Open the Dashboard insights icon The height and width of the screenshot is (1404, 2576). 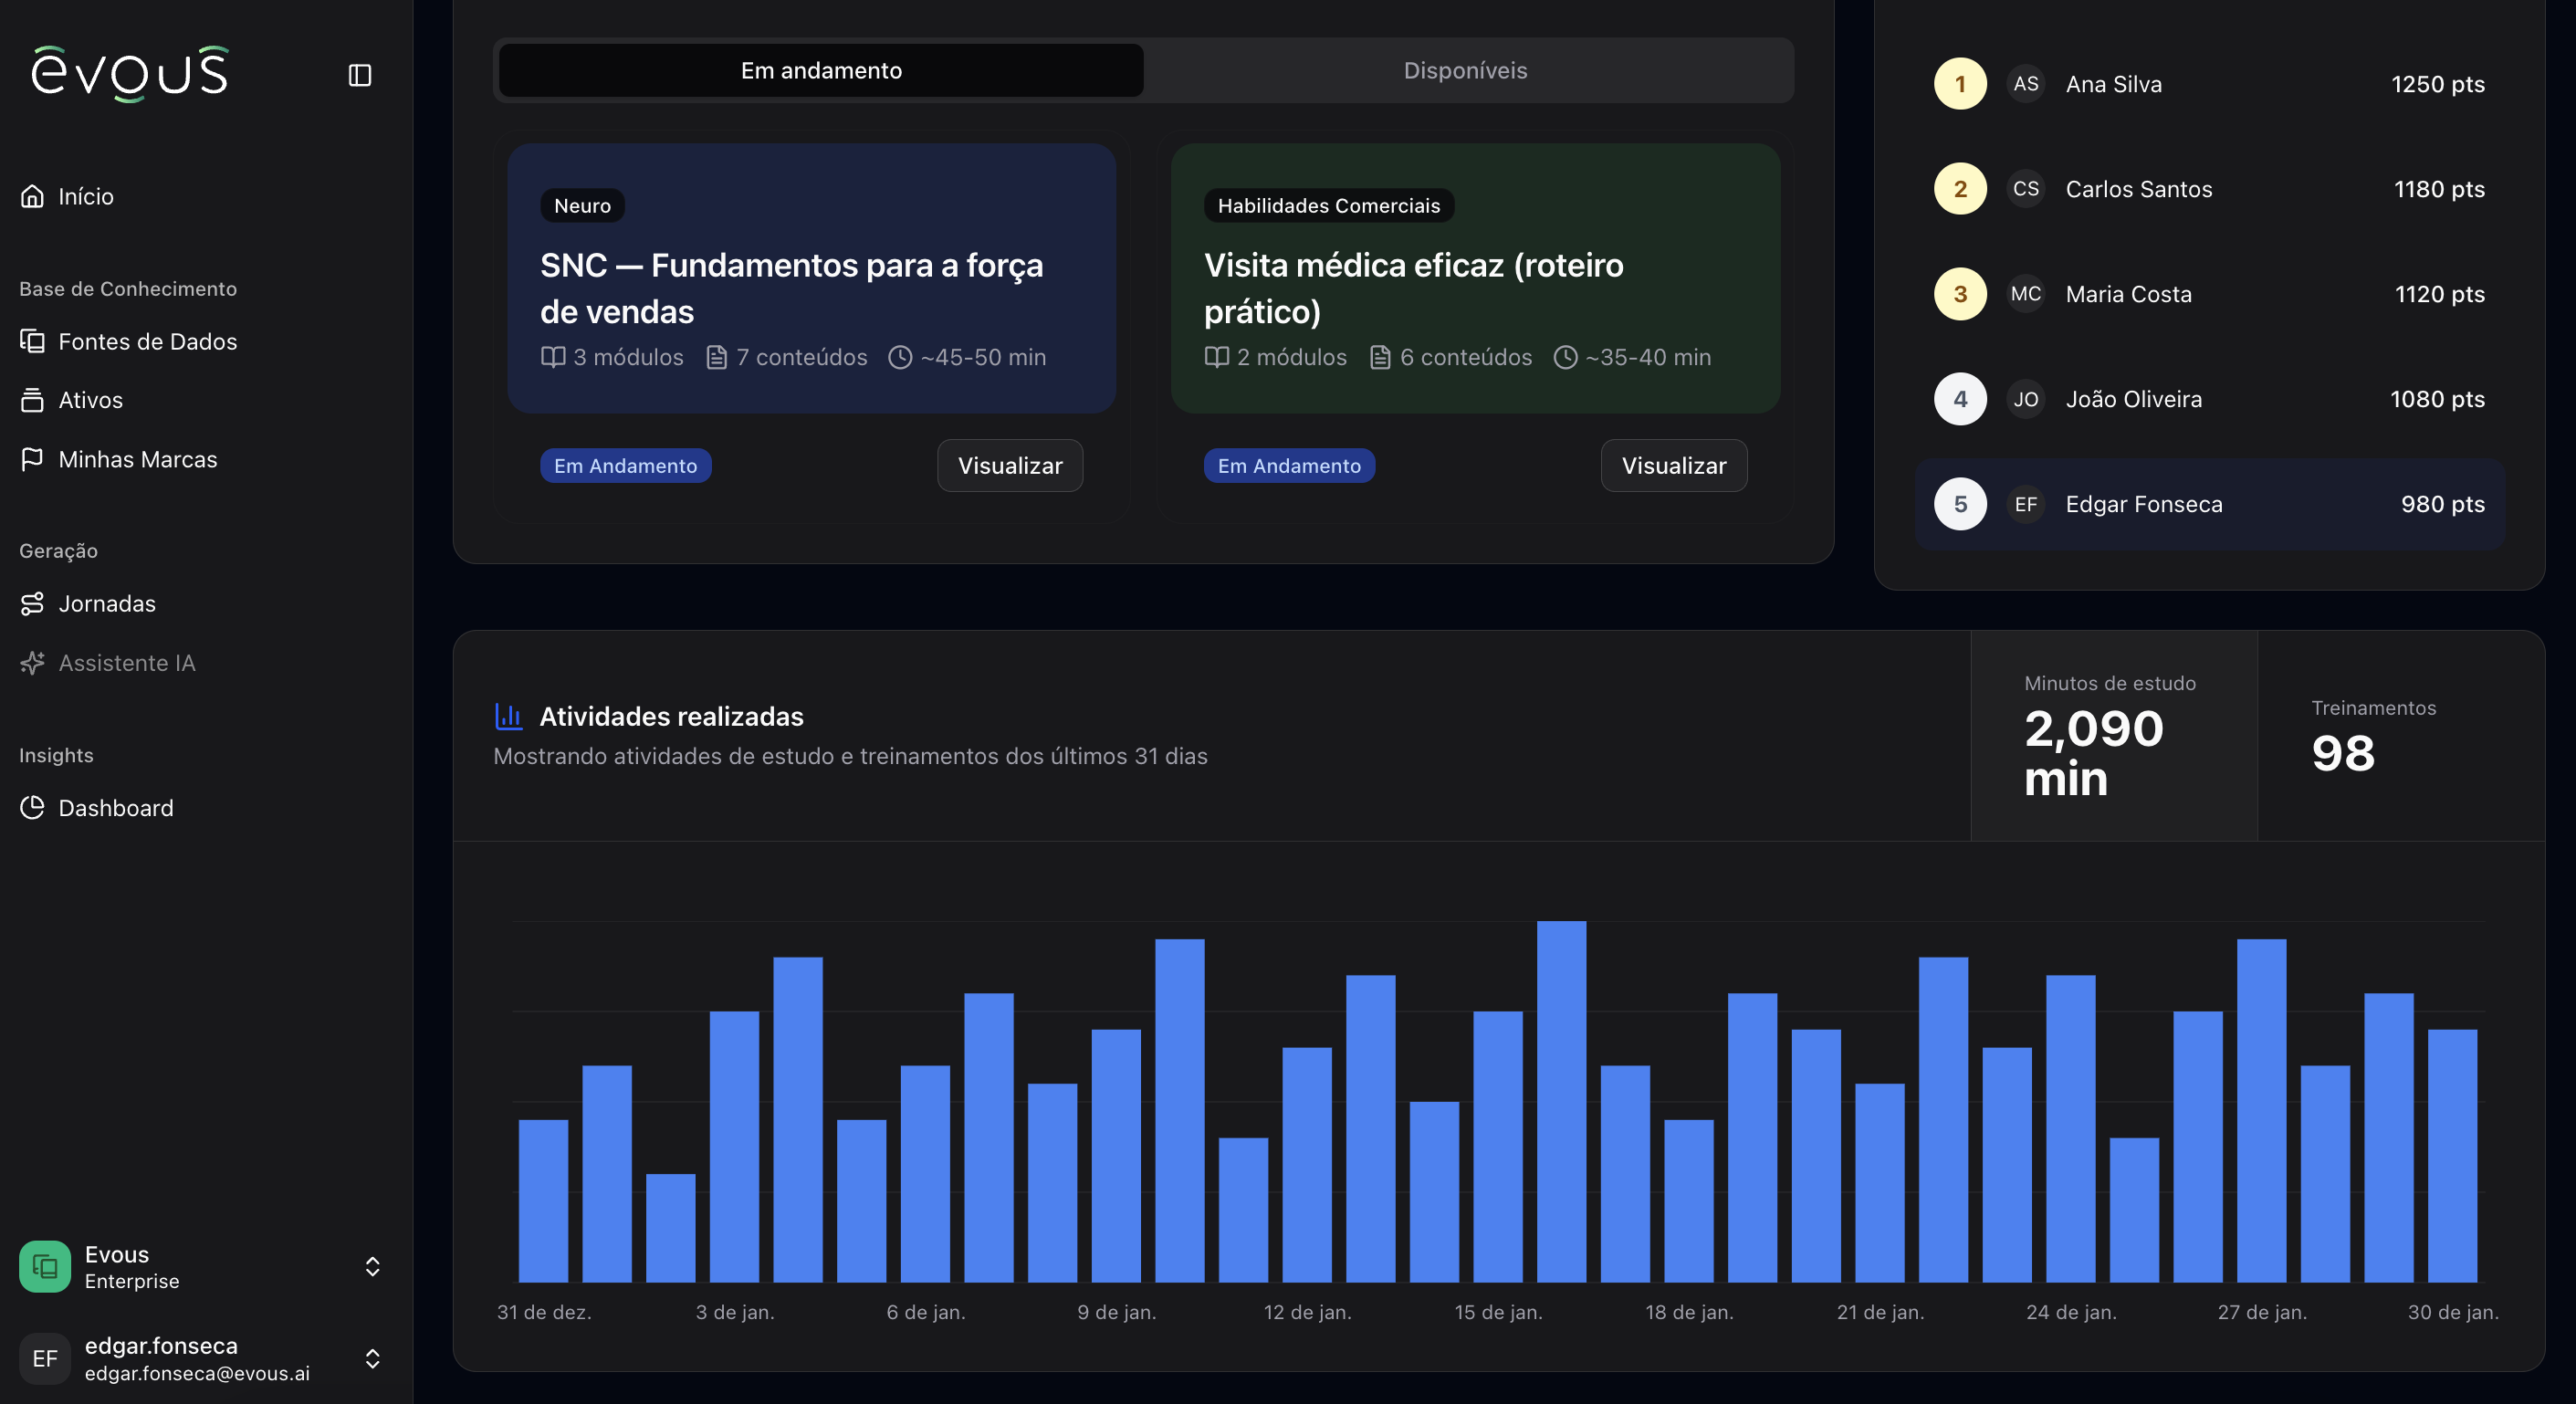click(33, 808)
